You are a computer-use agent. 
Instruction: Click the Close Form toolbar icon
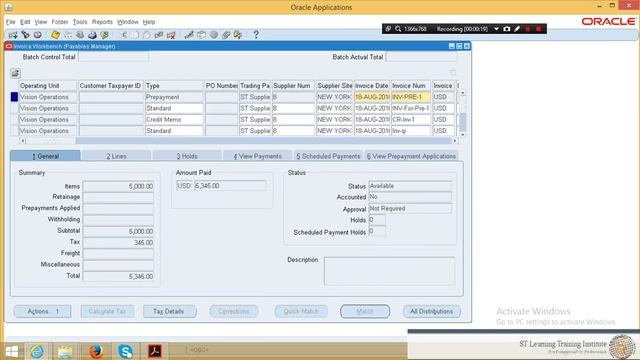[x=104, y=35]
